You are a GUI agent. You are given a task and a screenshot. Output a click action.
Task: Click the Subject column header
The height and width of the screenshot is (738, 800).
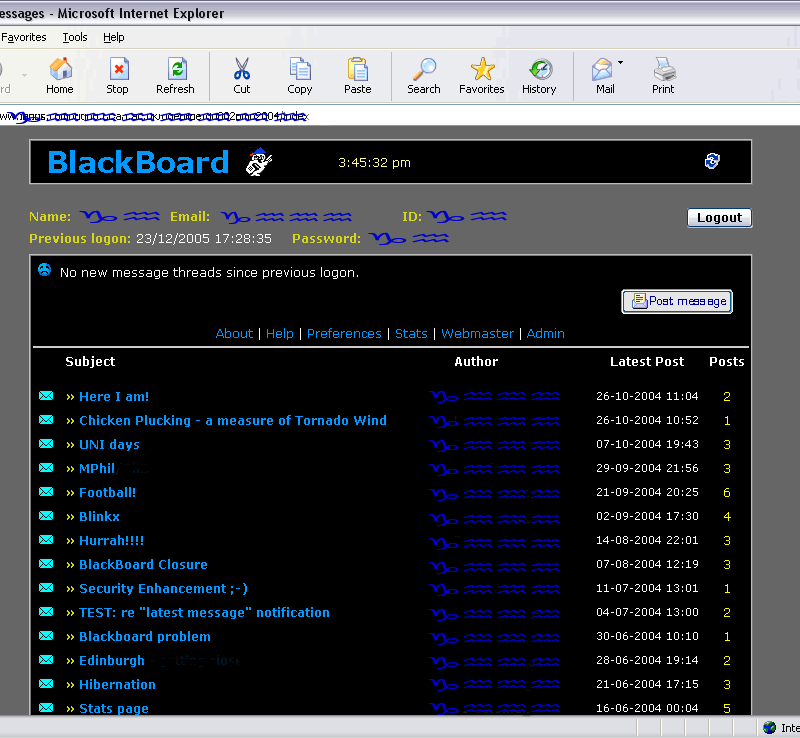(90, 361)
